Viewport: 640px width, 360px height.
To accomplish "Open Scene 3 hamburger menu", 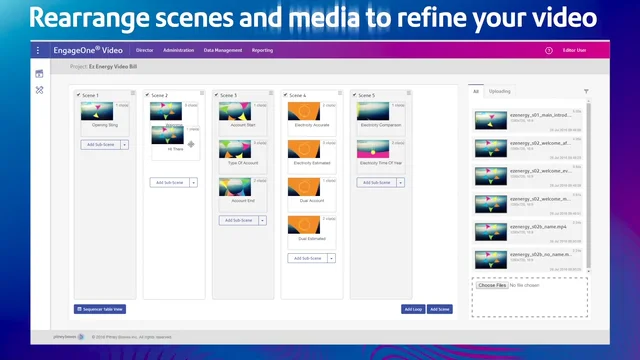I will coord(271,93).
